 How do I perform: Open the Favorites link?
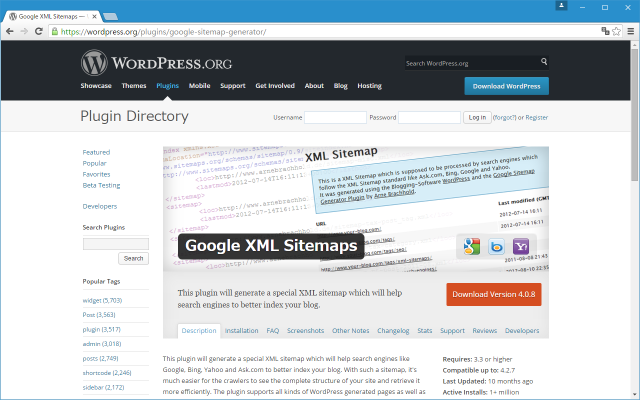[x=96, y=174]
